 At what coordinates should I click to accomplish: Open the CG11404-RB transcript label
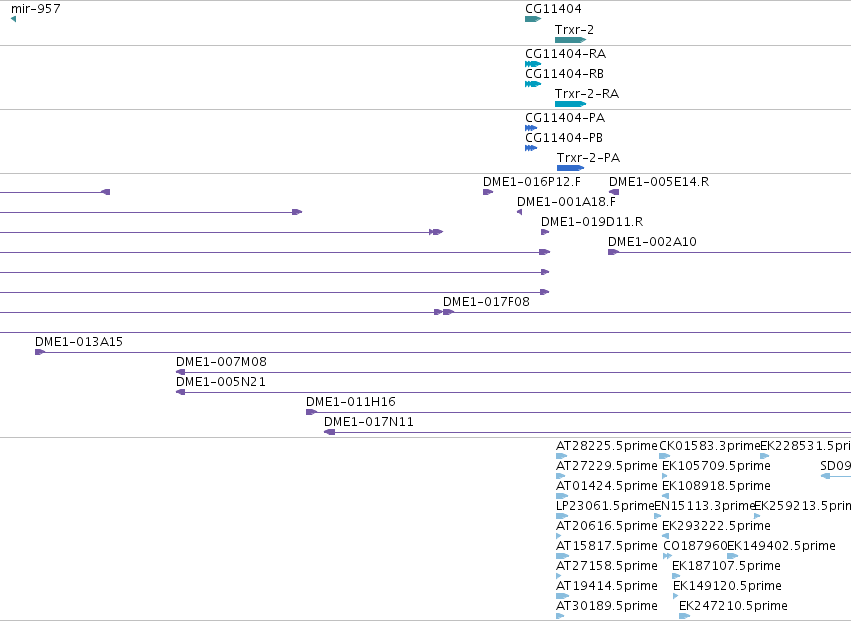(x=564, y=74)
